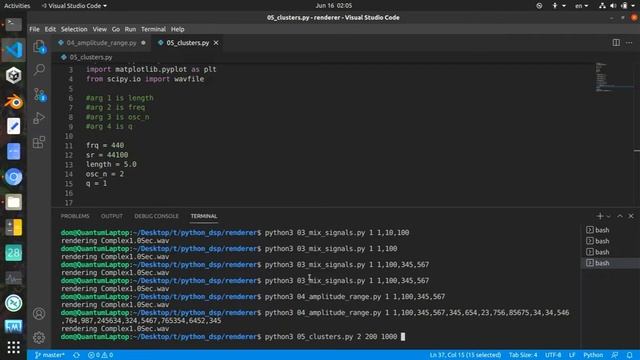
Task: Close the 05_clusters.py tab
Action: pos(216,42)
